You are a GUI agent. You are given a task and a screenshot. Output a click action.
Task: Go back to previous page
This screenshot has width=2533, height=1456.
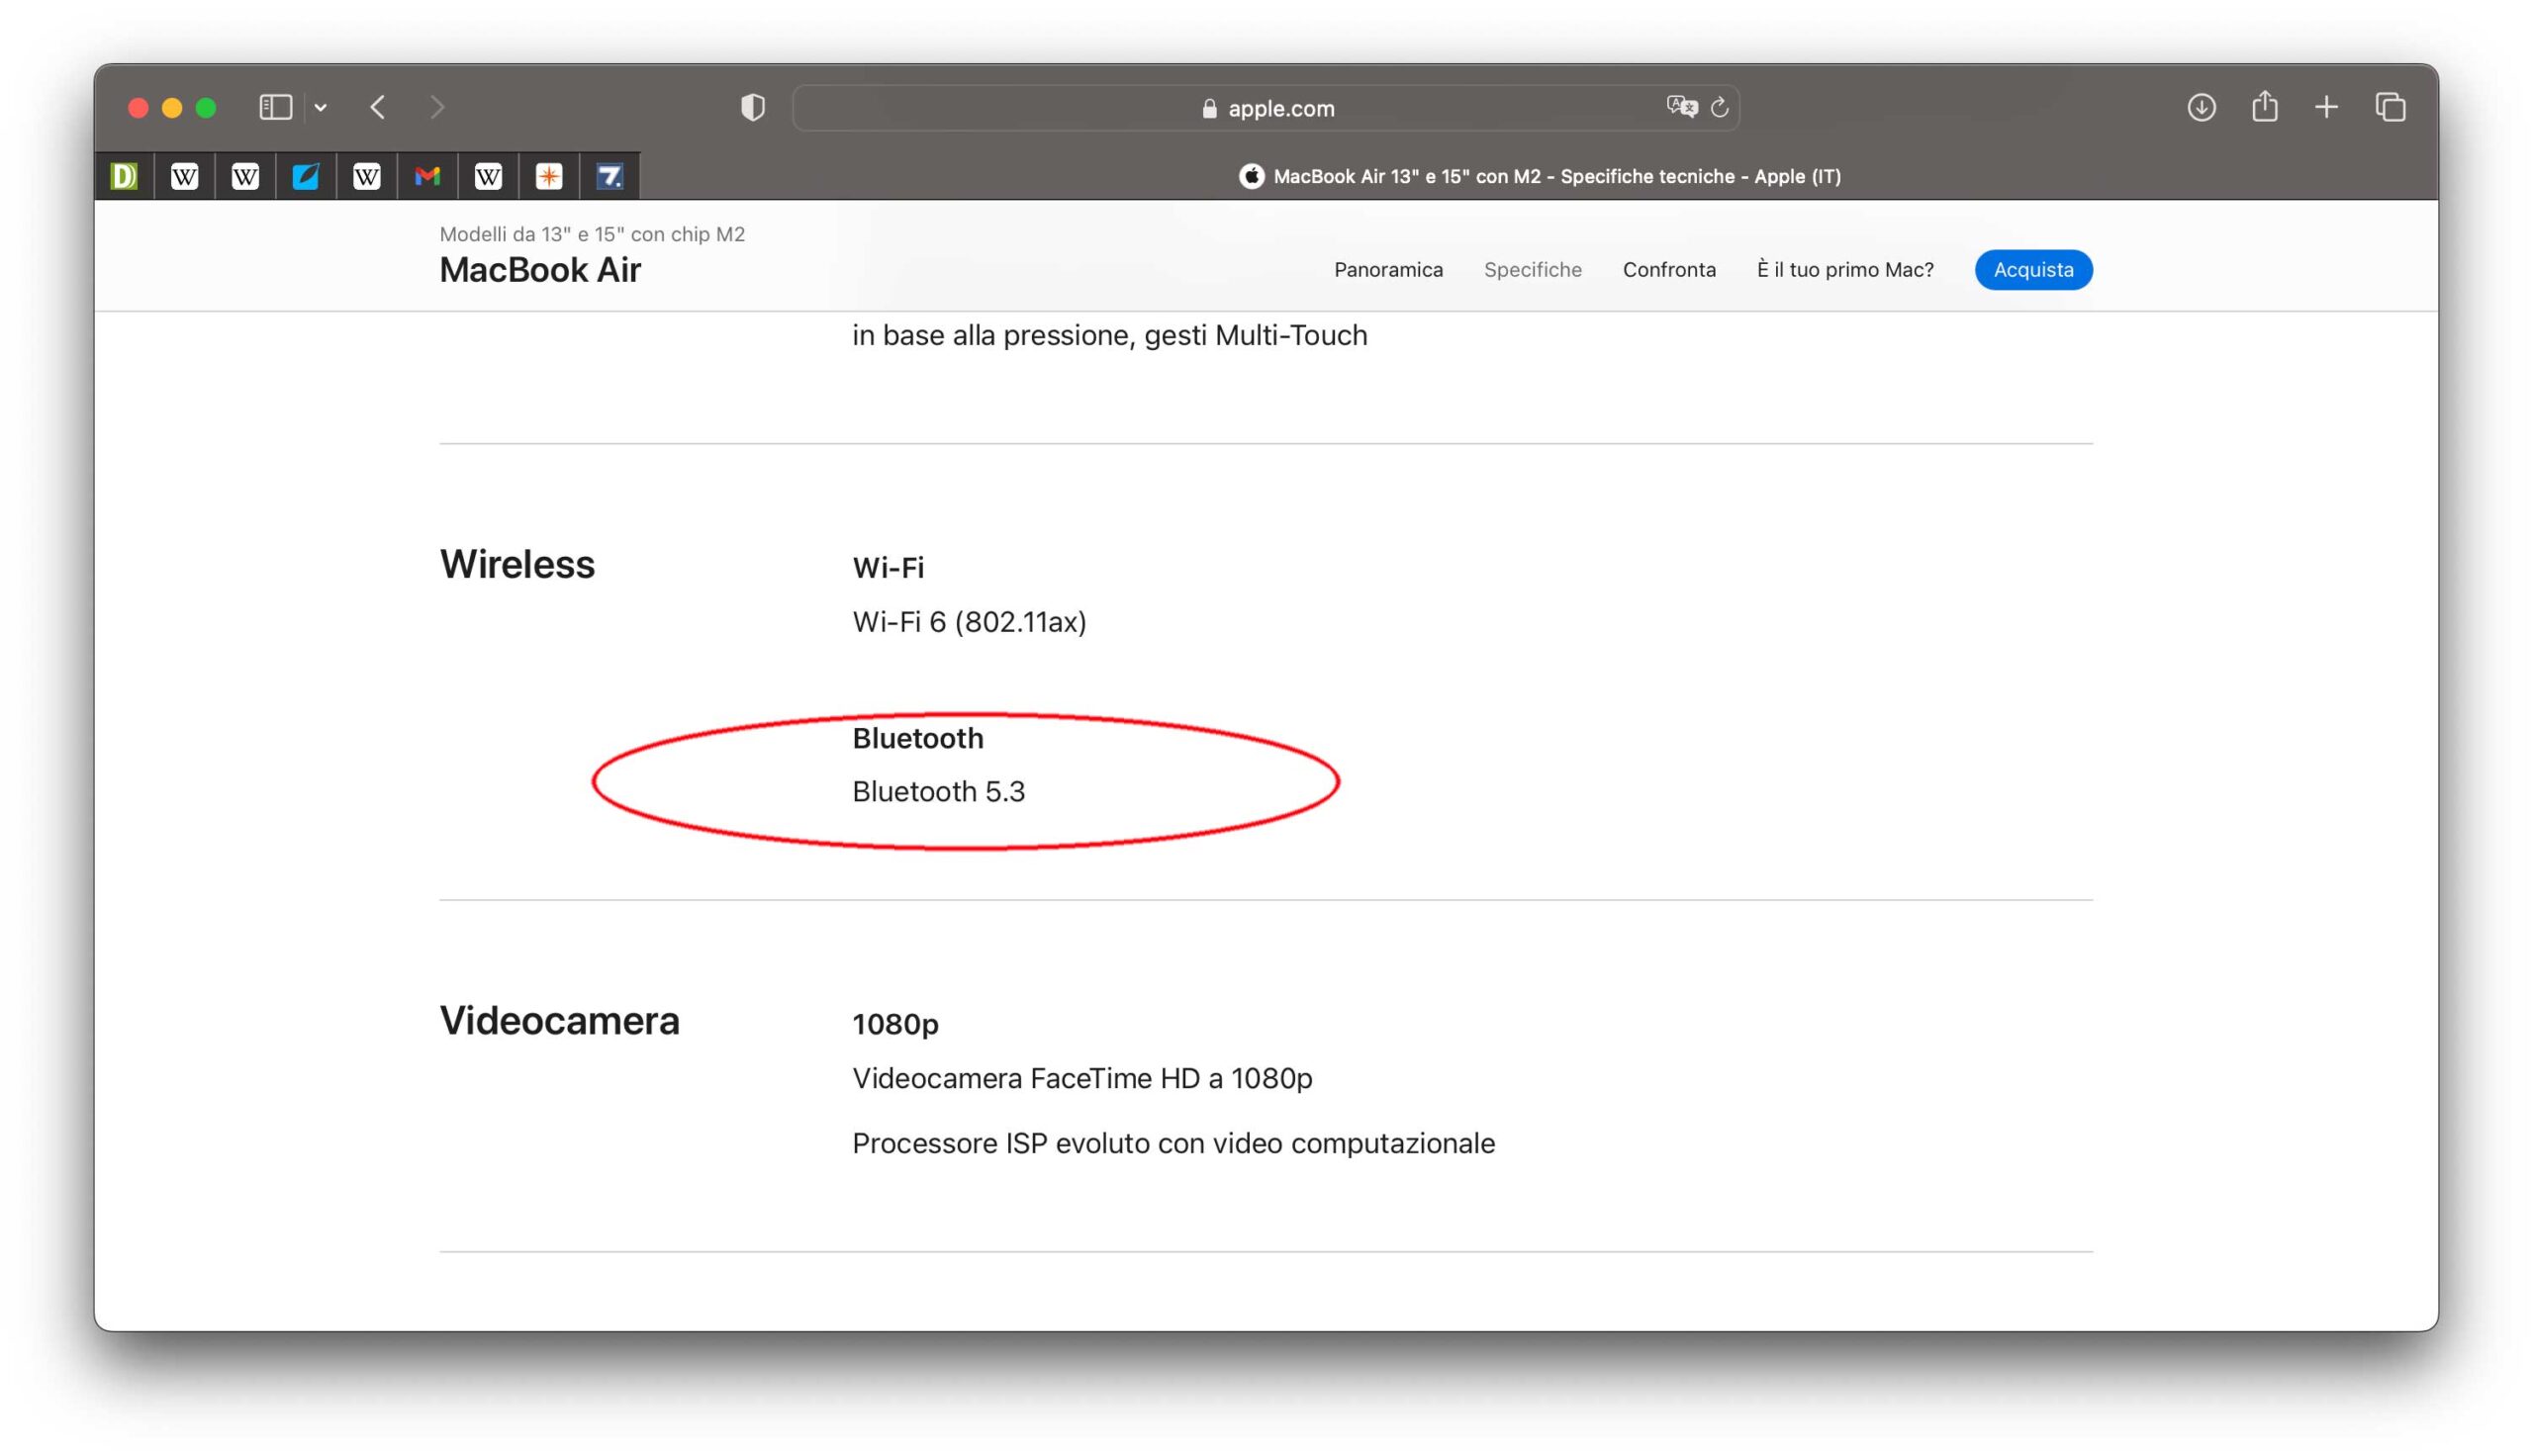click(378, 107)
